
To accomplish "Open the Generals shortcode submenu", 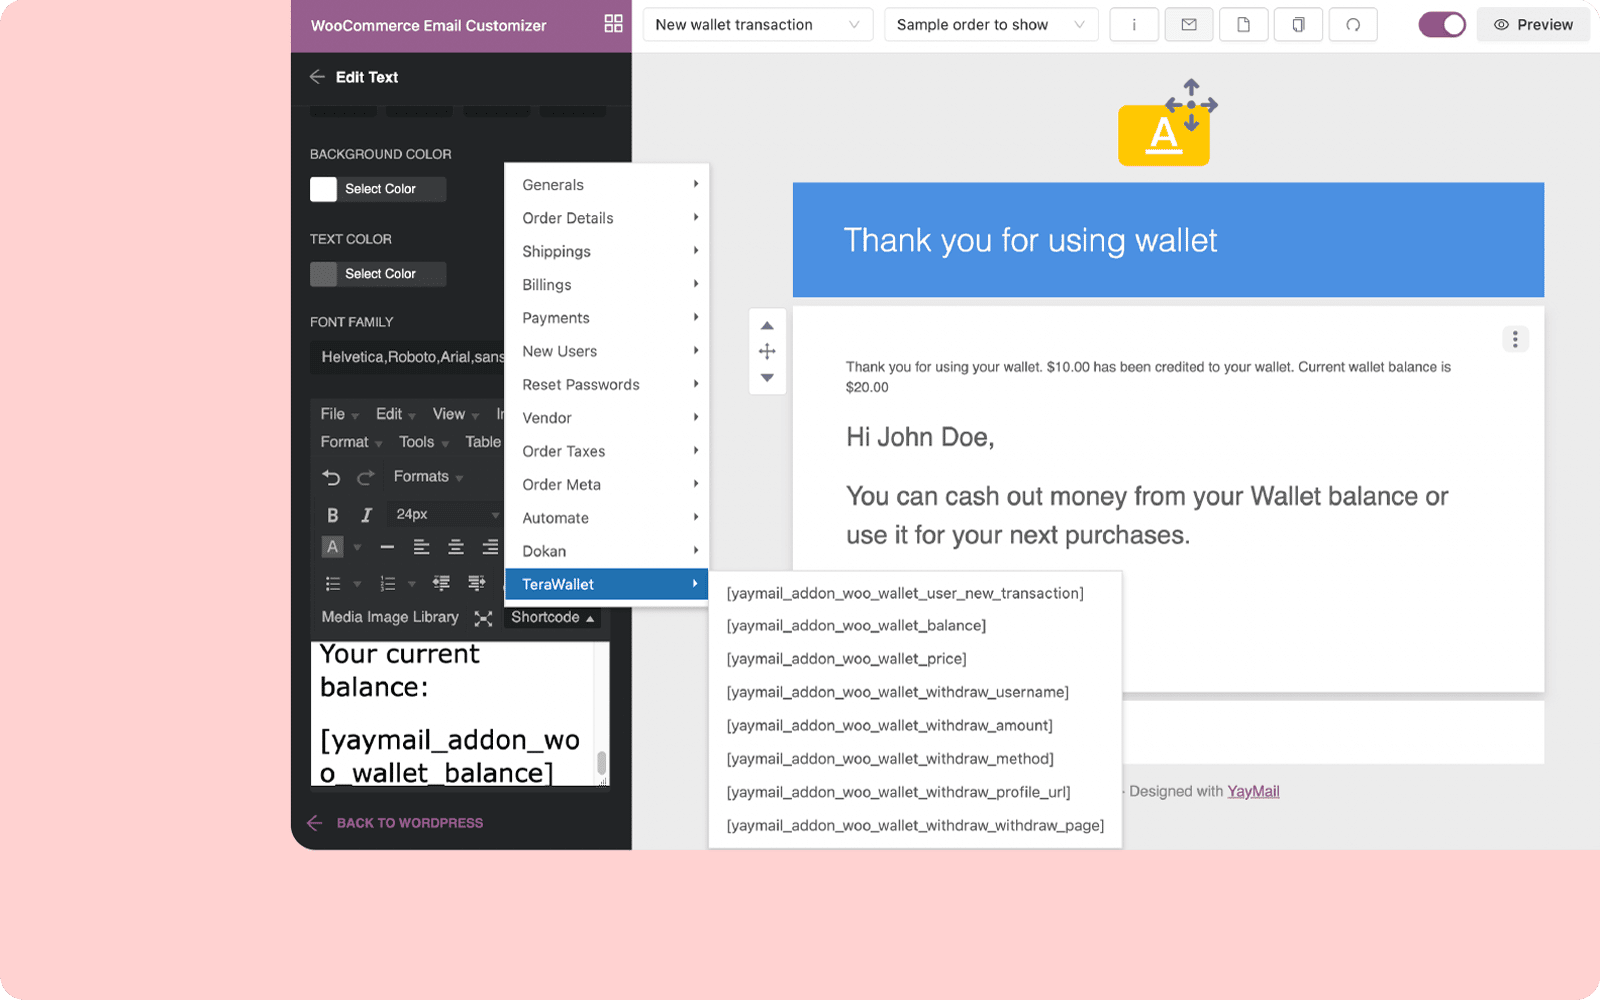I will [x=607, y=185].
